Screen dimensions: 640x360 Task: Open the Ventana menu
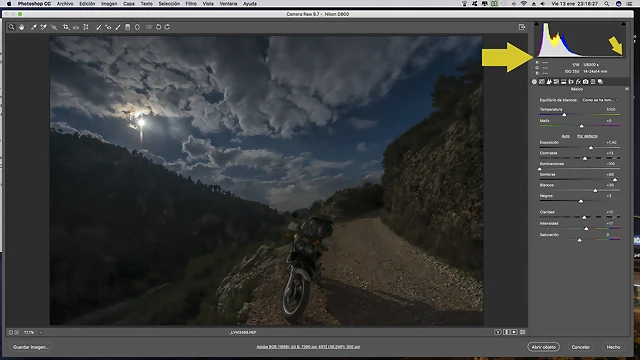tap(228, 4)
